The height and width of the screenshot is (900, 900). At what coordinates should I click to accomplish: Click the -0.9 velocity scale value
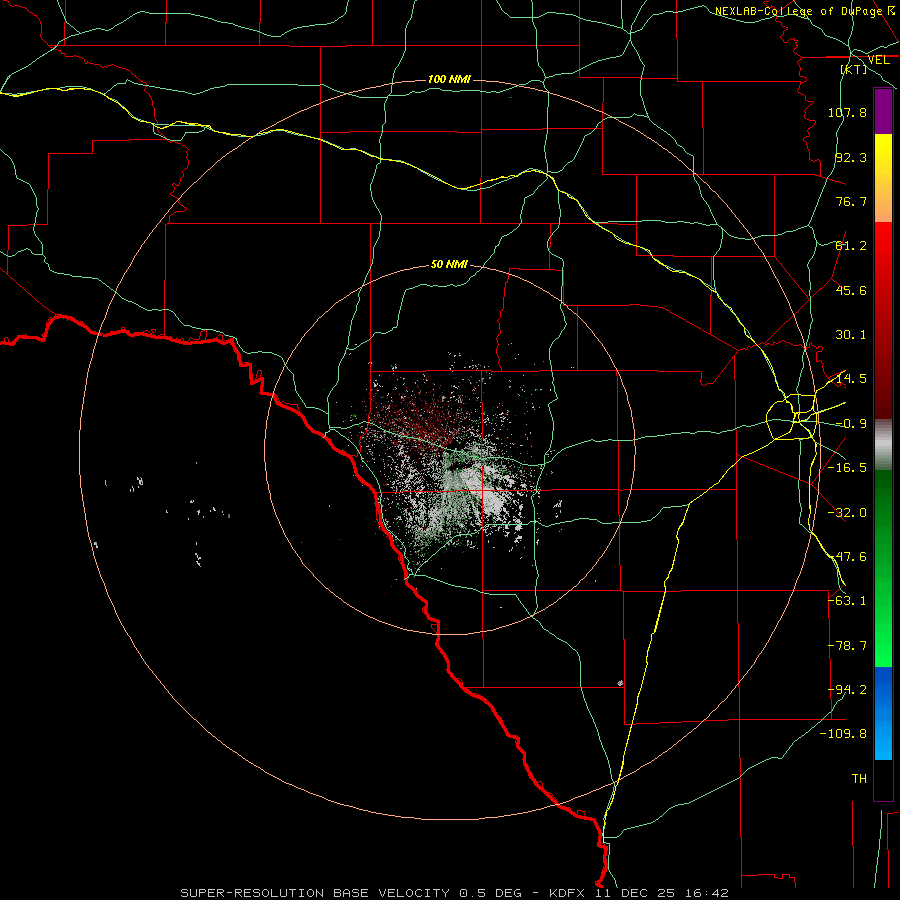851,424
